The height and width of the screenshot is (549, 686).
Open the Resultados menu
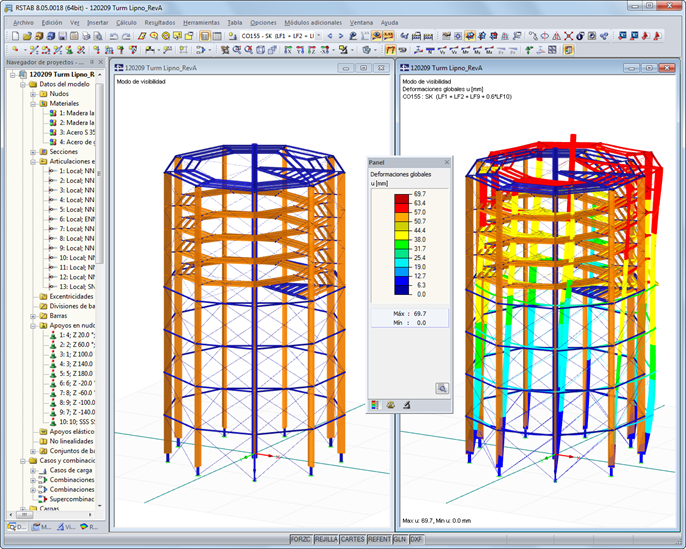(x=159, y=21)
